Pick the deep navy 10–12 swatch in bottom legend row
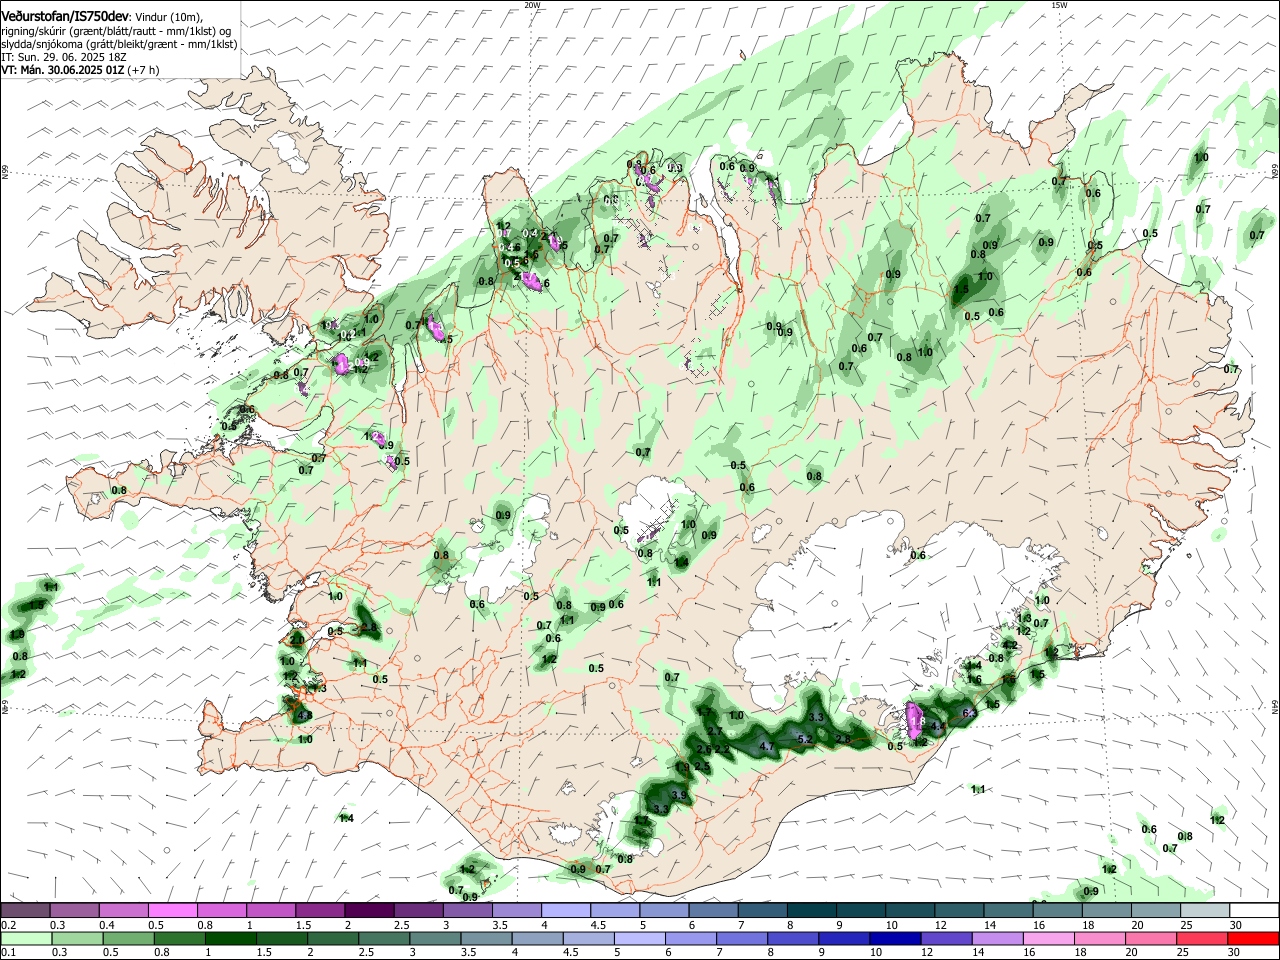1280x960 pixels. click(894, 939)
